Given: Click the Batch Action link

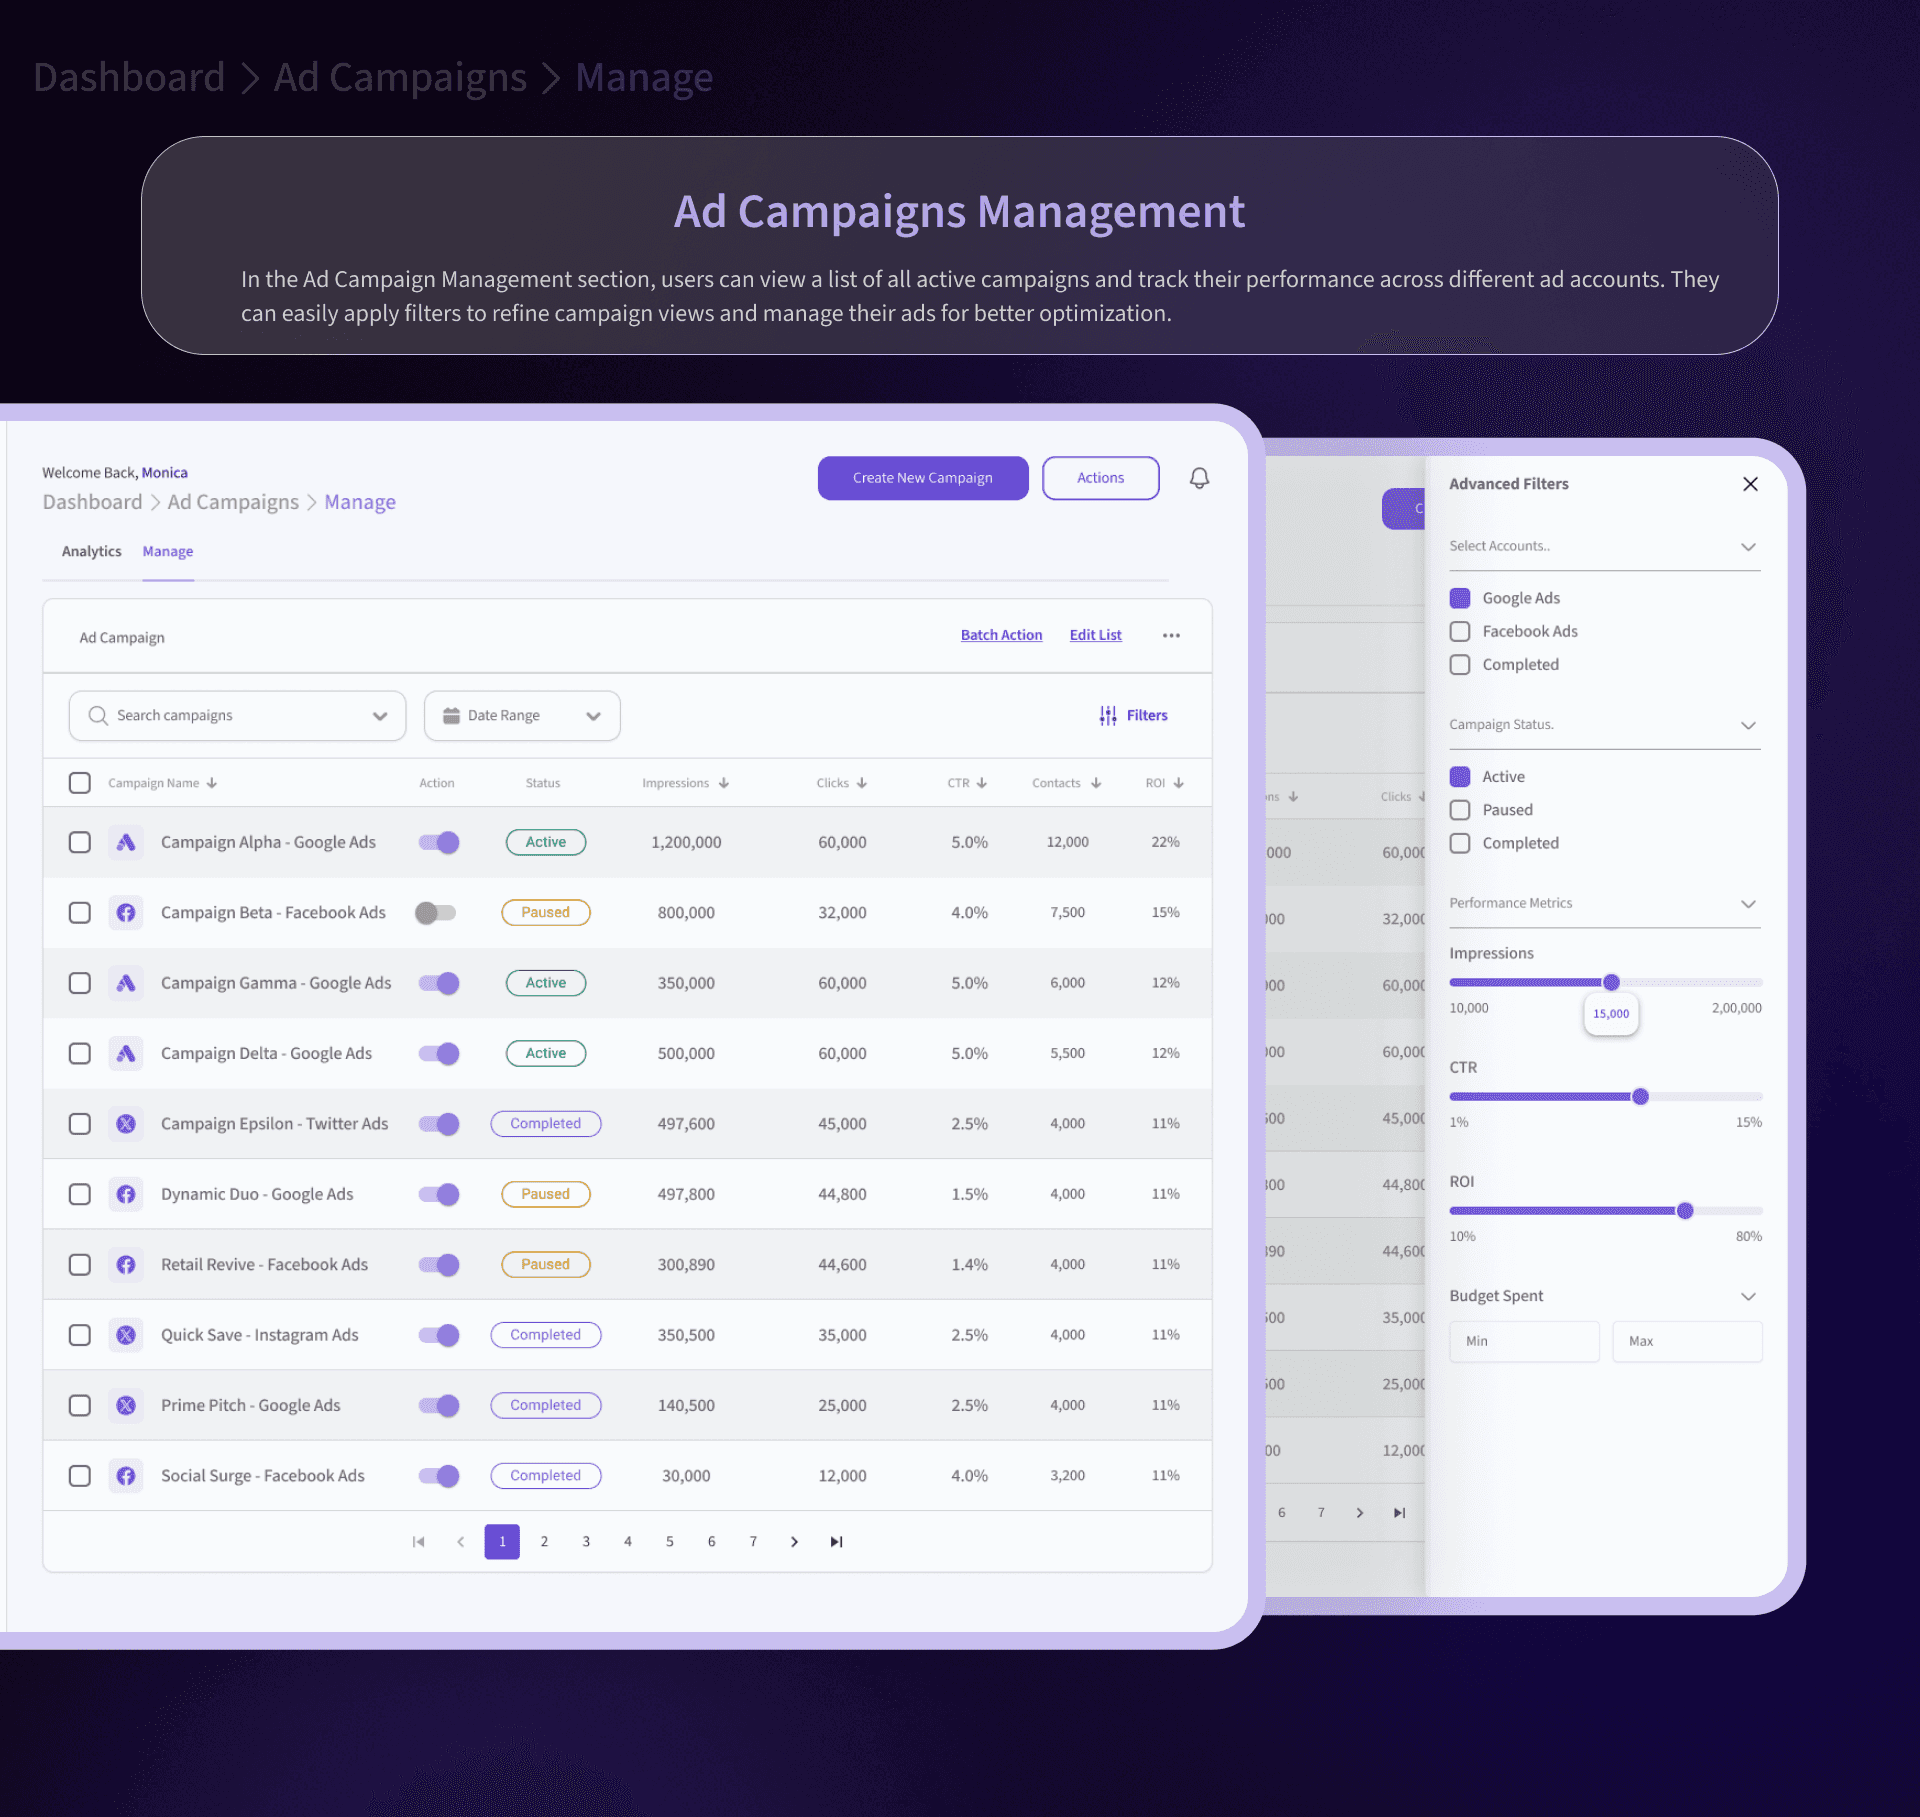Looking at the screenshot, I should [1001, 635].
